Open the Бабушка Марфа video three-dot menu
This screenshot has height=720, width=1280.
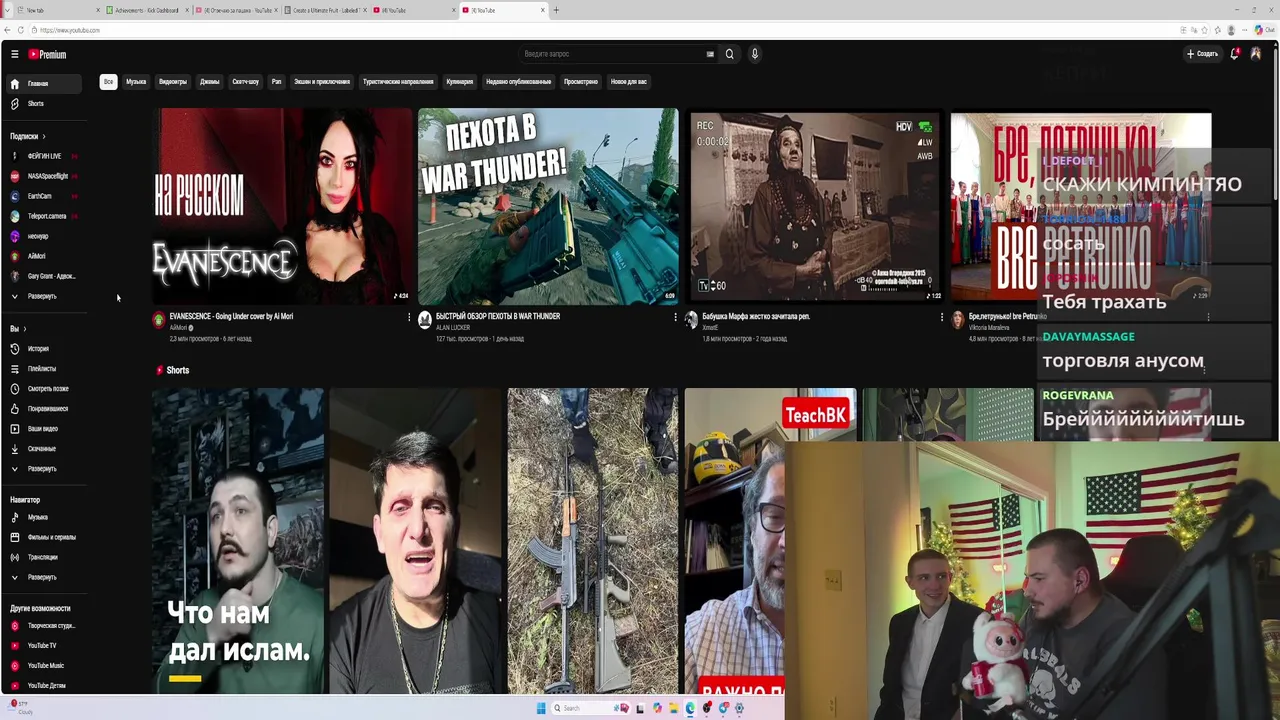pyautogui.click(x=941, y=317)
